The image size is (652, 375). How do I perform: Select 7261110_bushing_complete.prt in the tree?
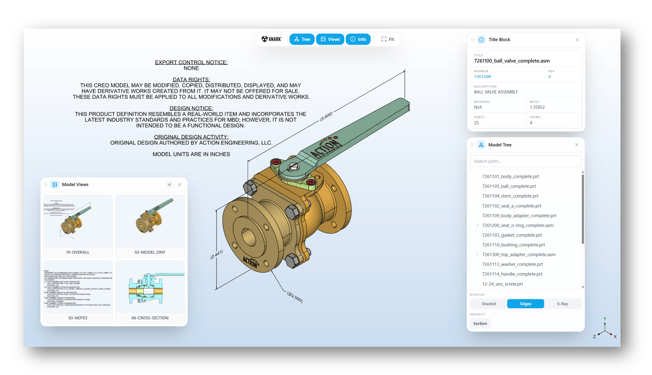point(513,245)
